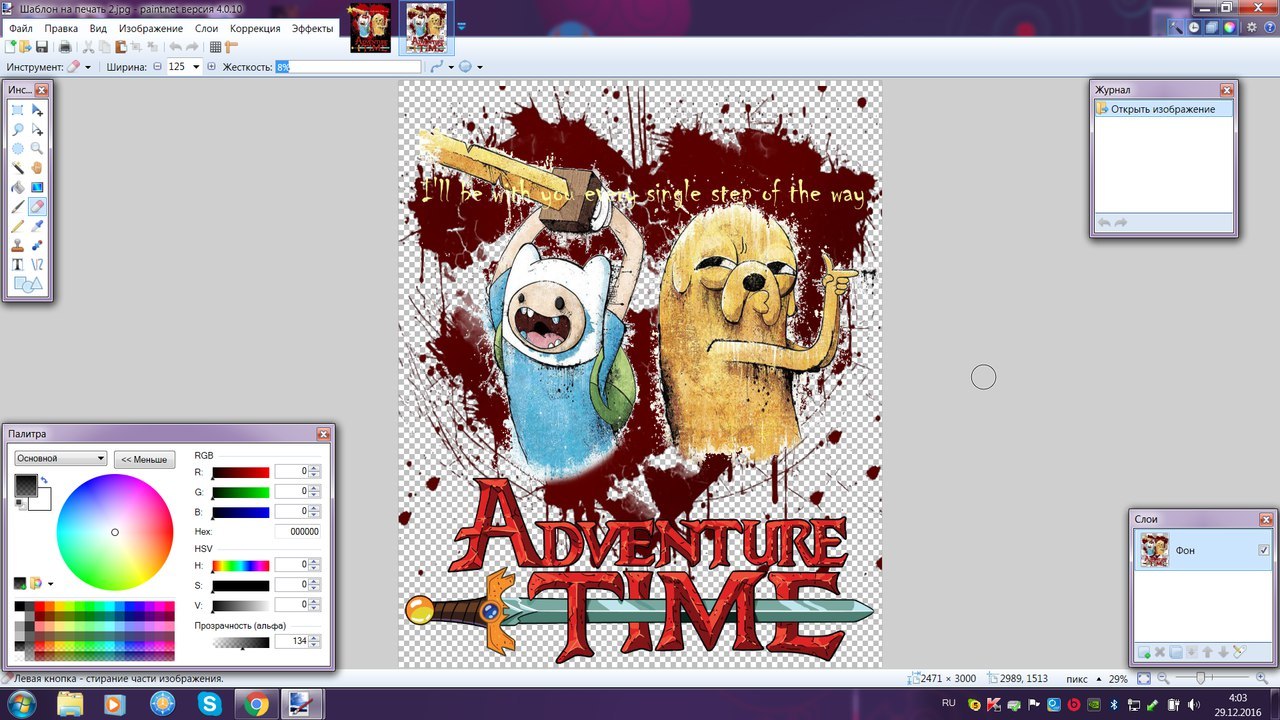This screenshot has height=720, width=1280.
Task: Select the Paintbrush tool
Action: click(18, 207)
